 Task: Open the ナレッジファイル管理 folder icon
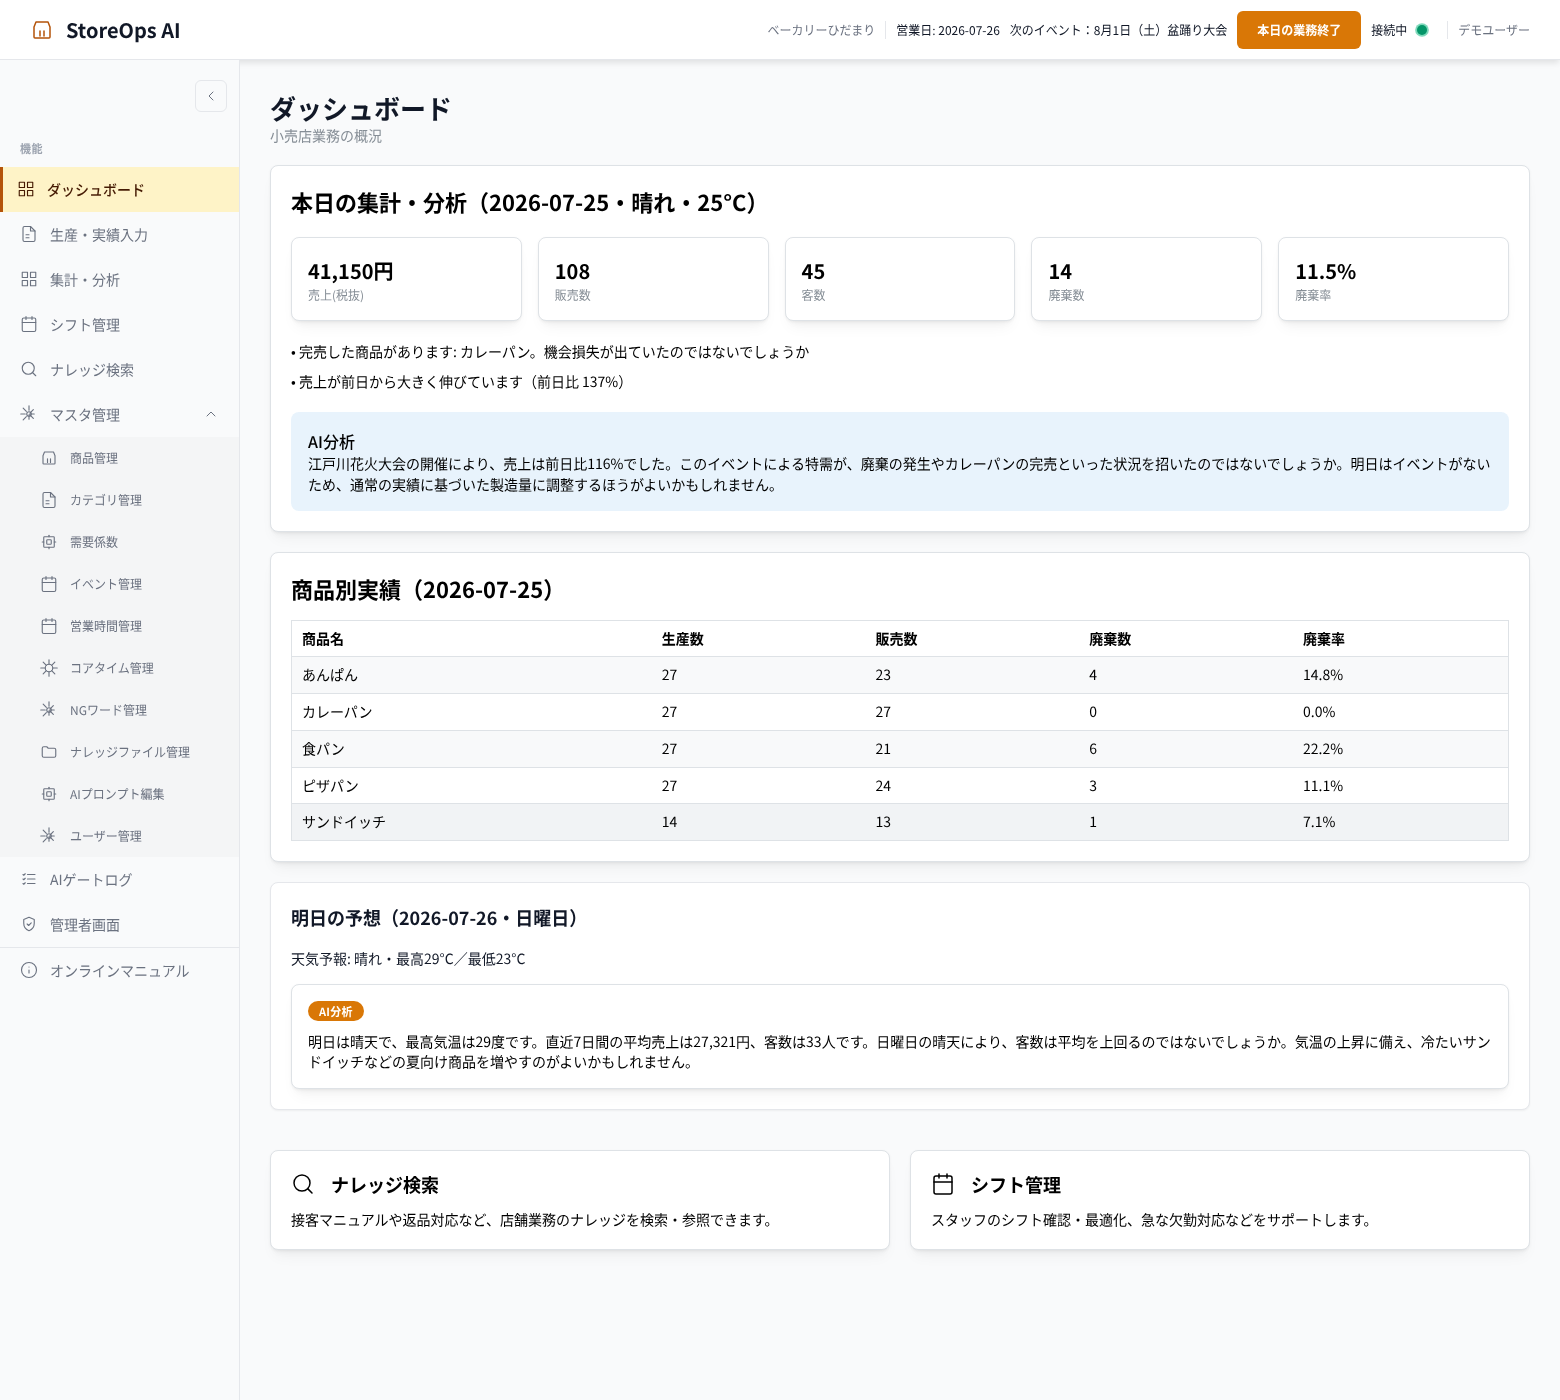(x=49, y=752)
